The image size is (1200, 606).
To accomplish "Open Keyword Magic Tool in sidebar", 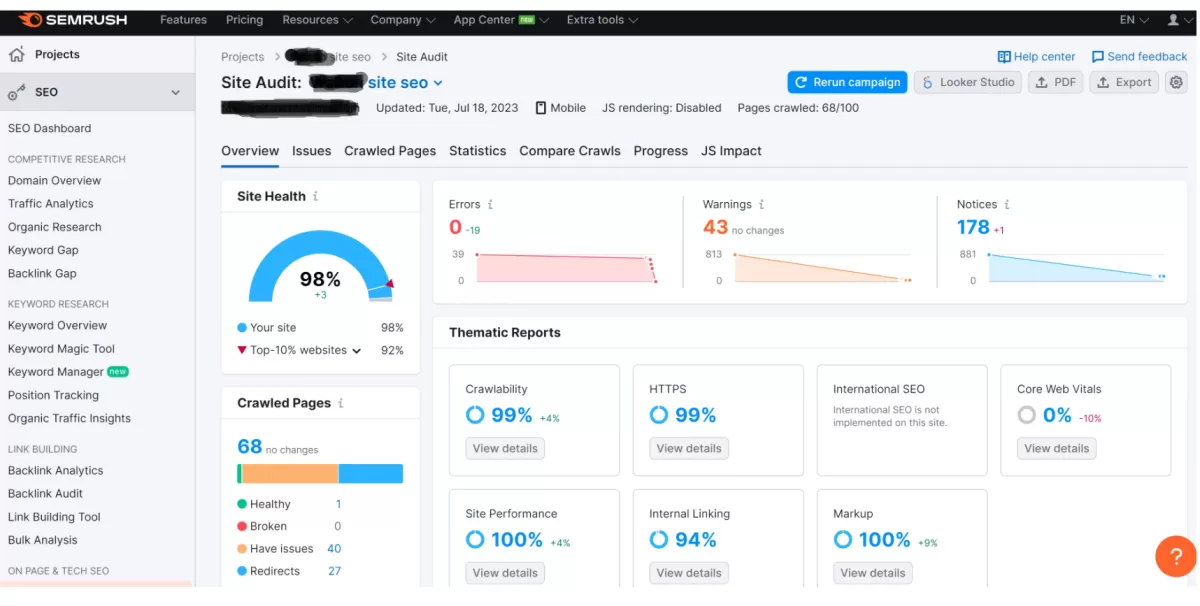I will click(62, 349).
